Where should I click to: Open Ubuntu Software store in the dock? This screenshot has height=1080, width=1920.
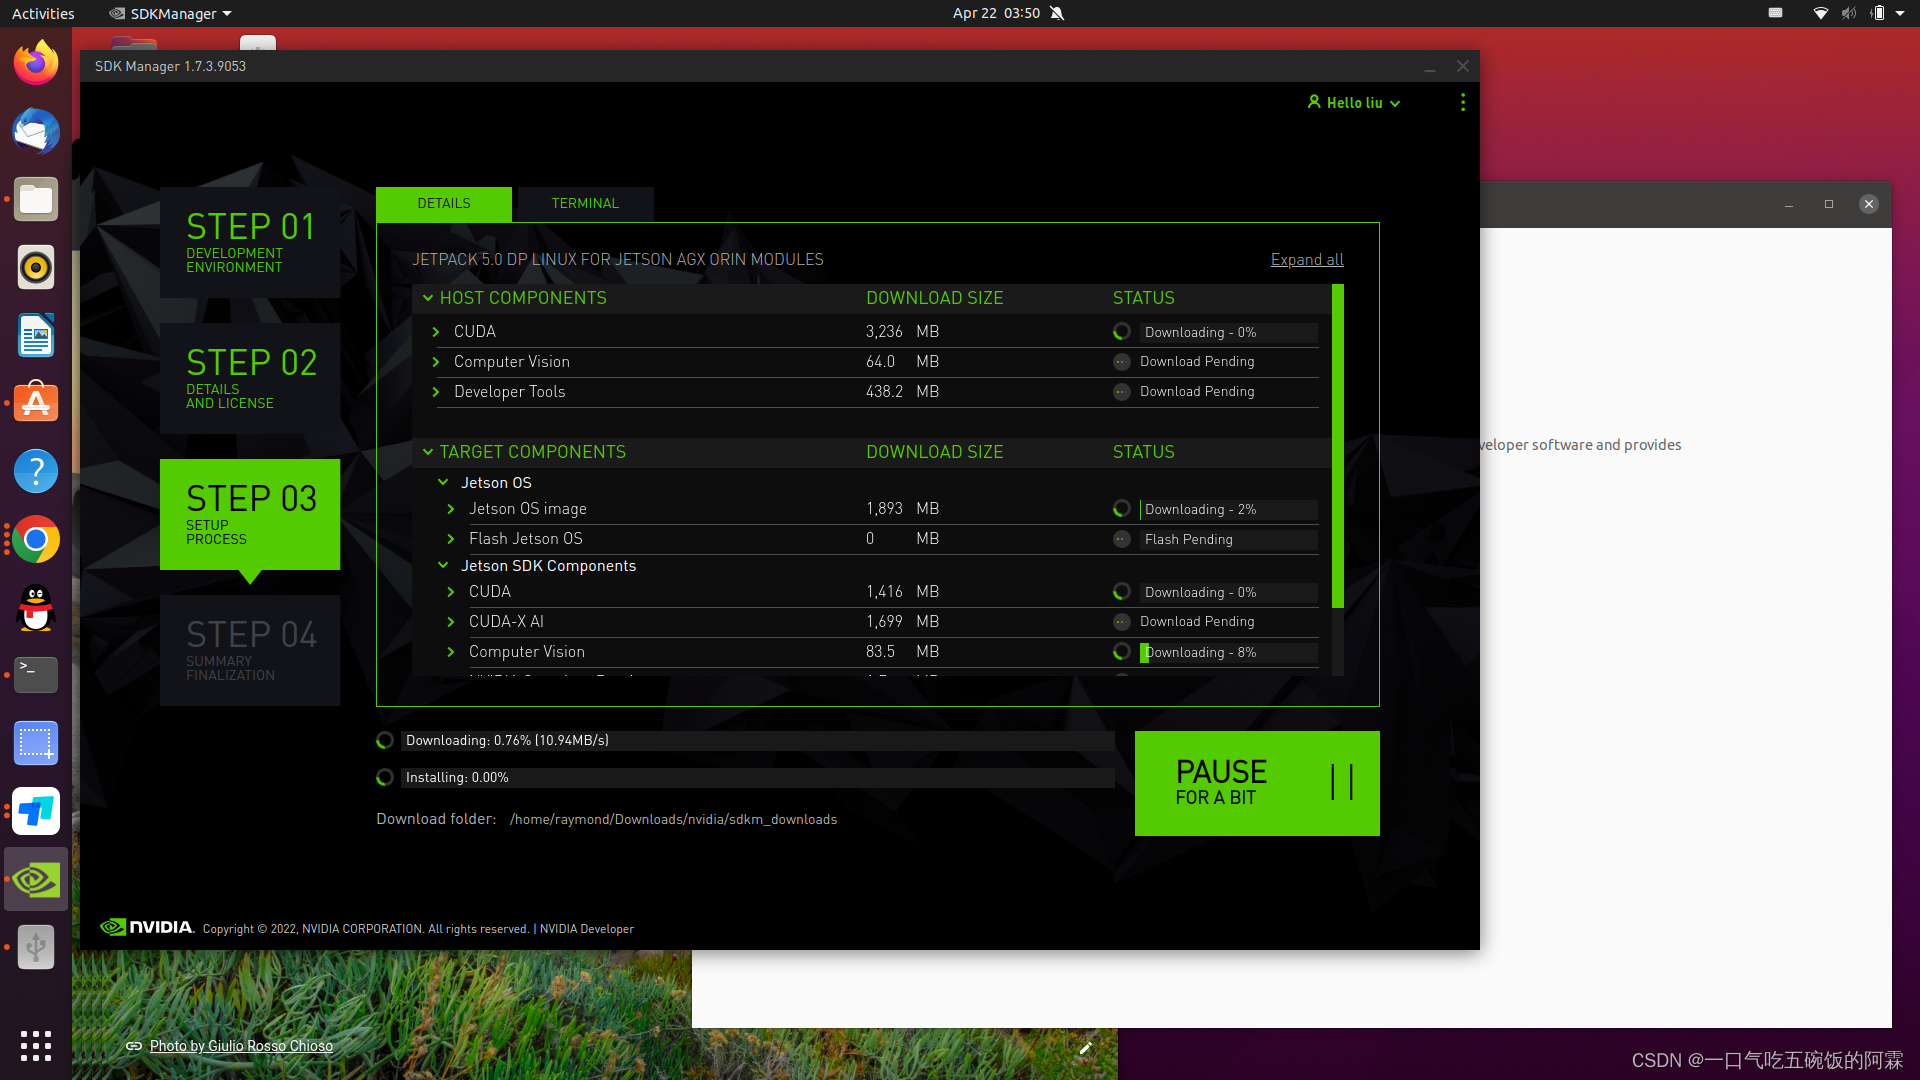[x=36, y=403]
